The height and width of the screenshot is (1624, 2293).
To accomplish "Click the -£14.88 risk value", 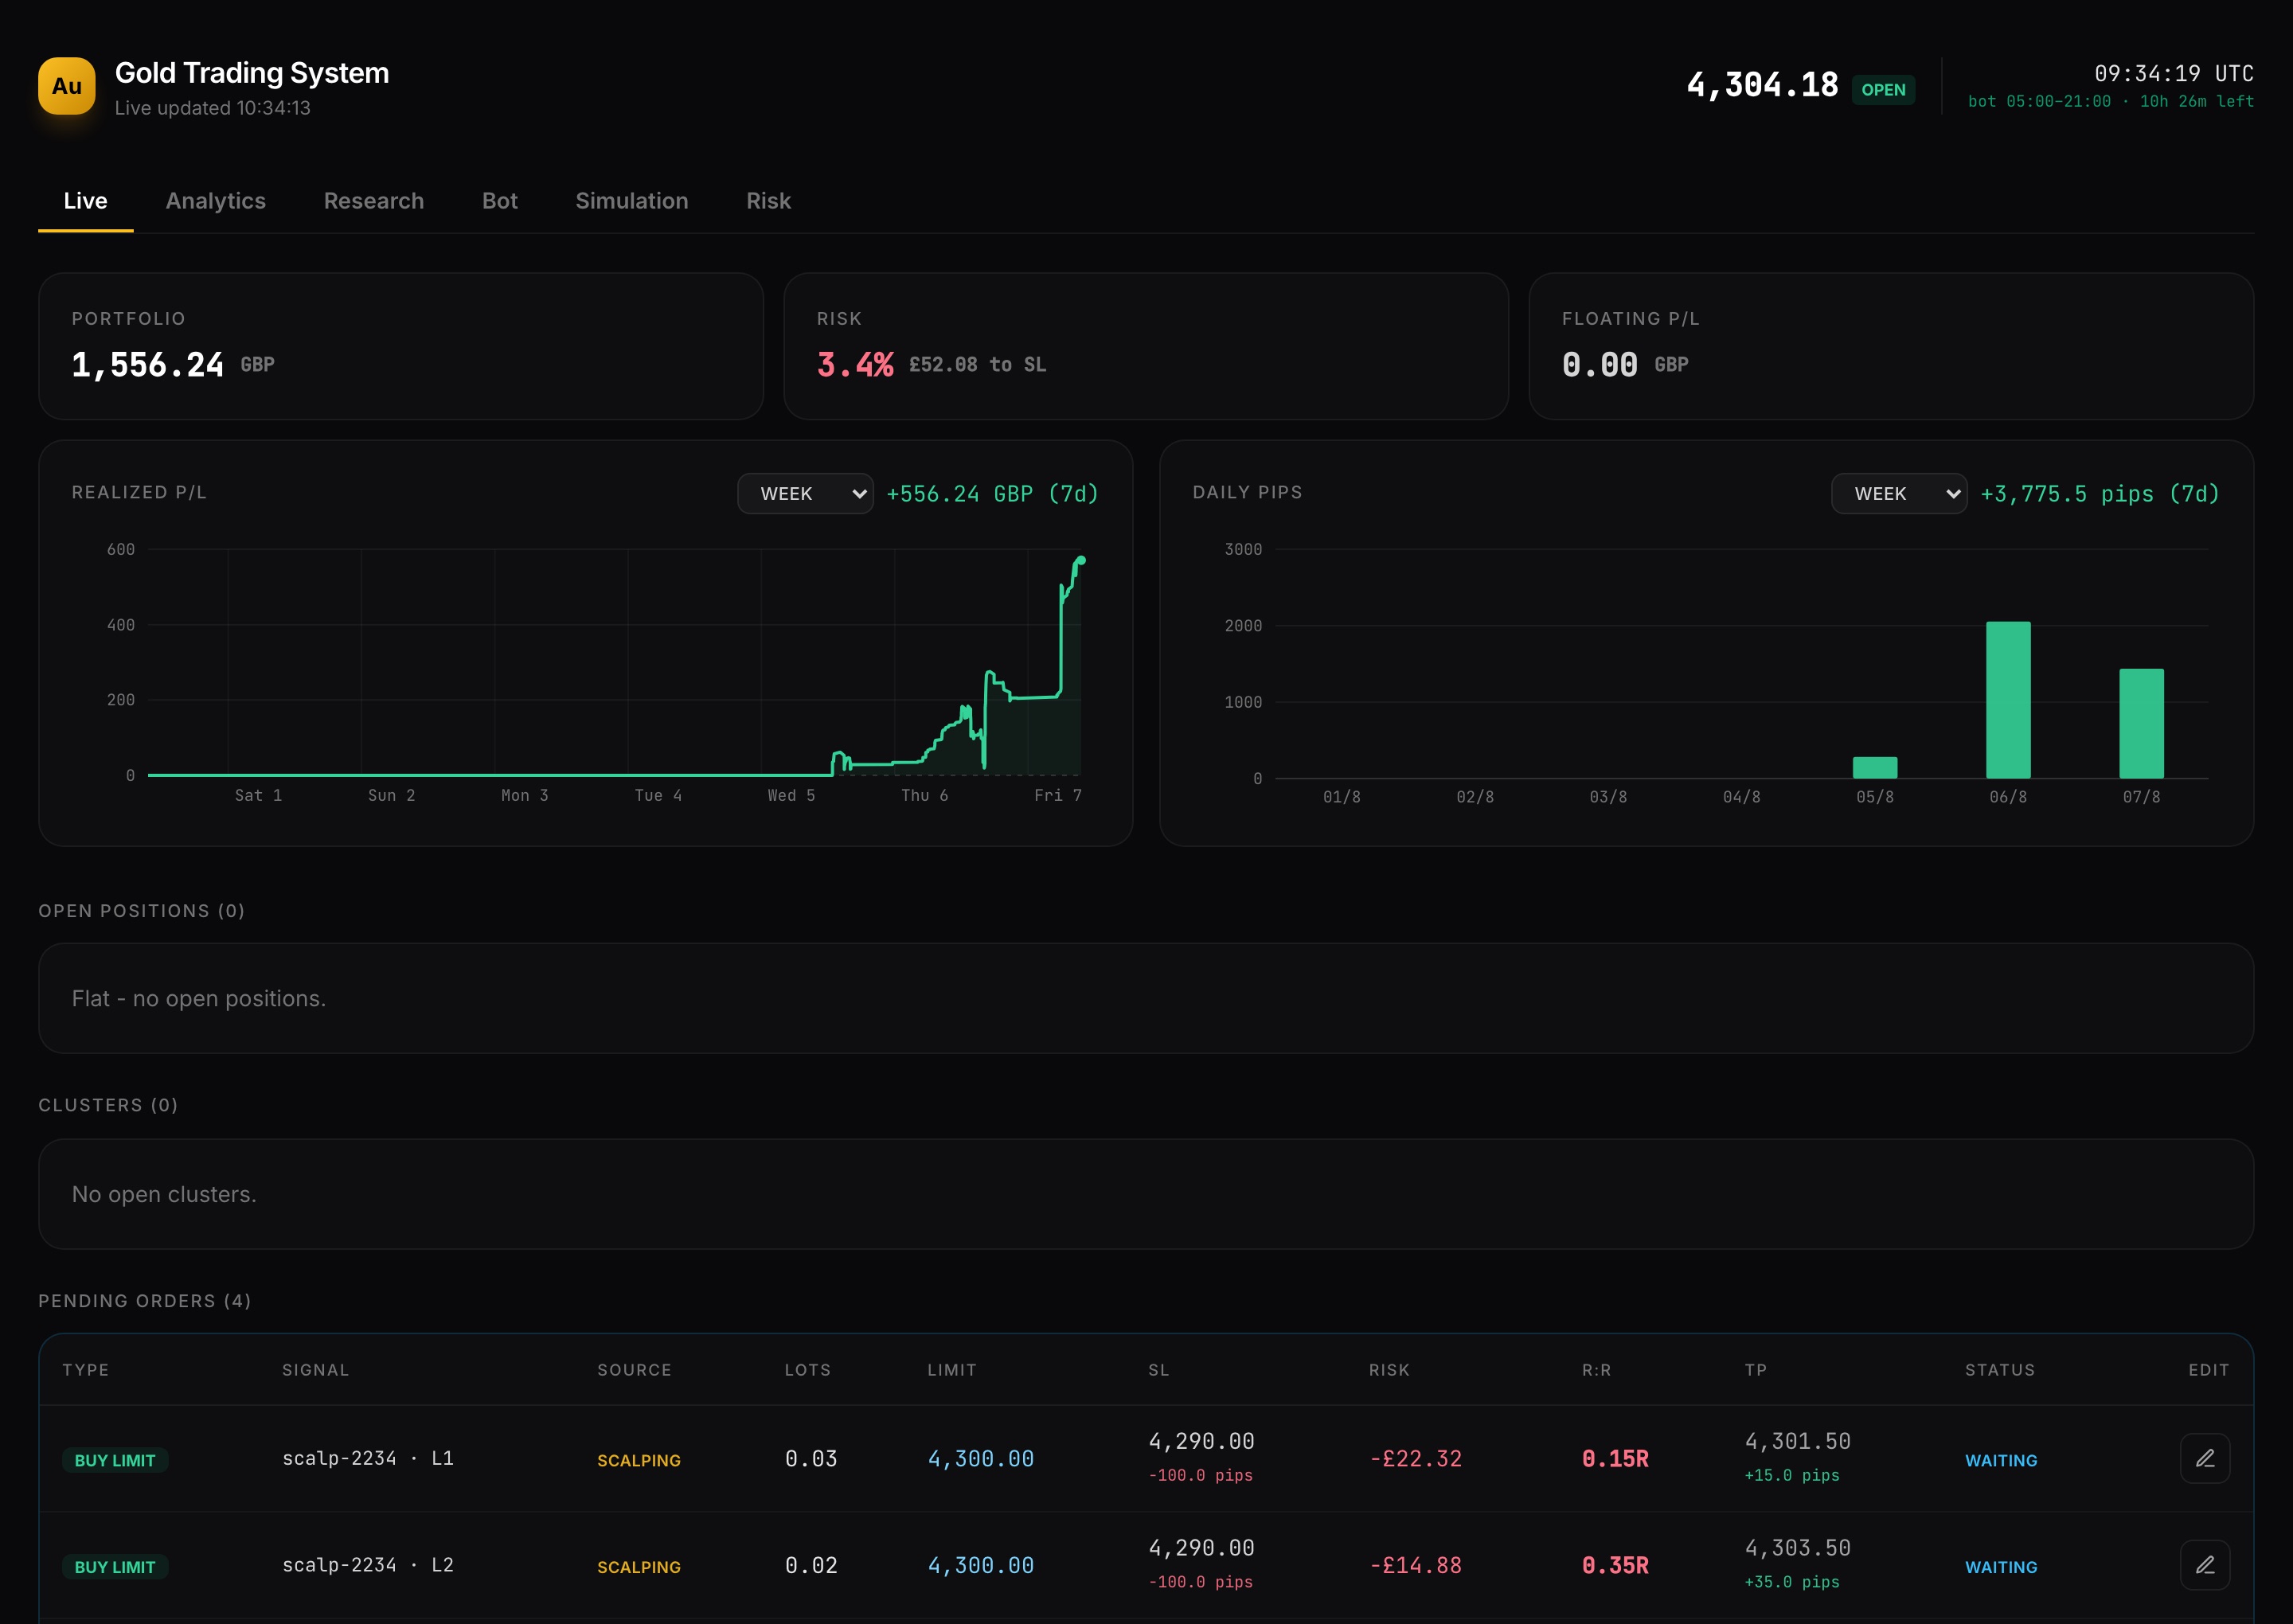I will [1415, 1566].
